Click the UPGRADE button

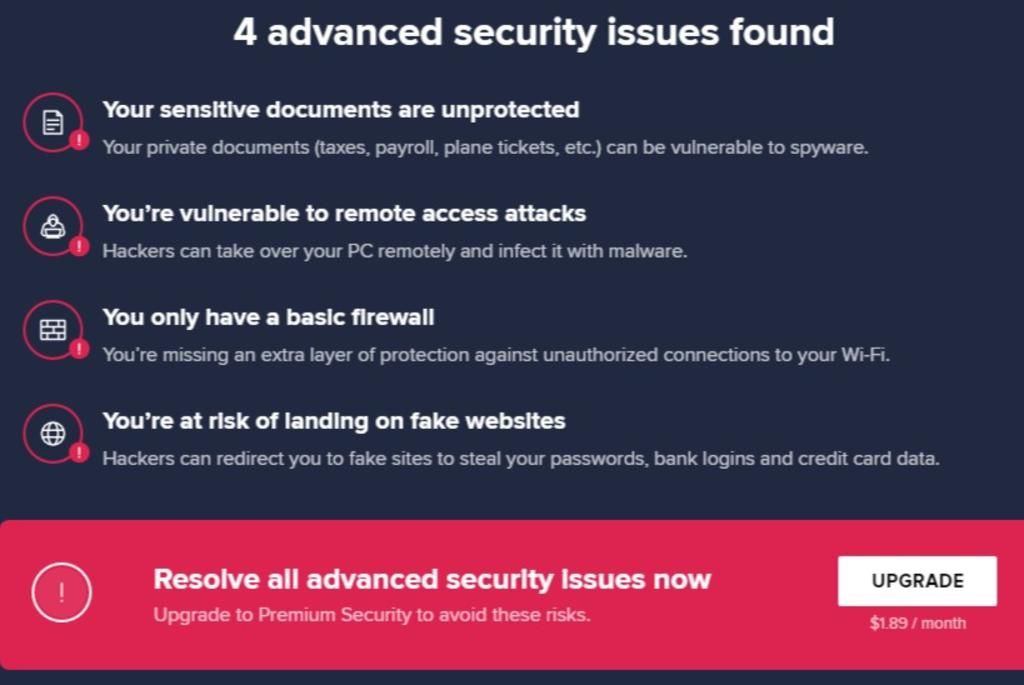tap(917, 581)
